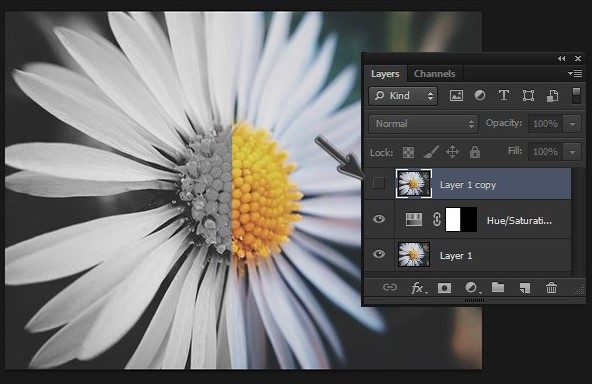Delete layer with the trash icon
Image resolution: width=592 pixels, height=384 pixels.
pos(551,288)
